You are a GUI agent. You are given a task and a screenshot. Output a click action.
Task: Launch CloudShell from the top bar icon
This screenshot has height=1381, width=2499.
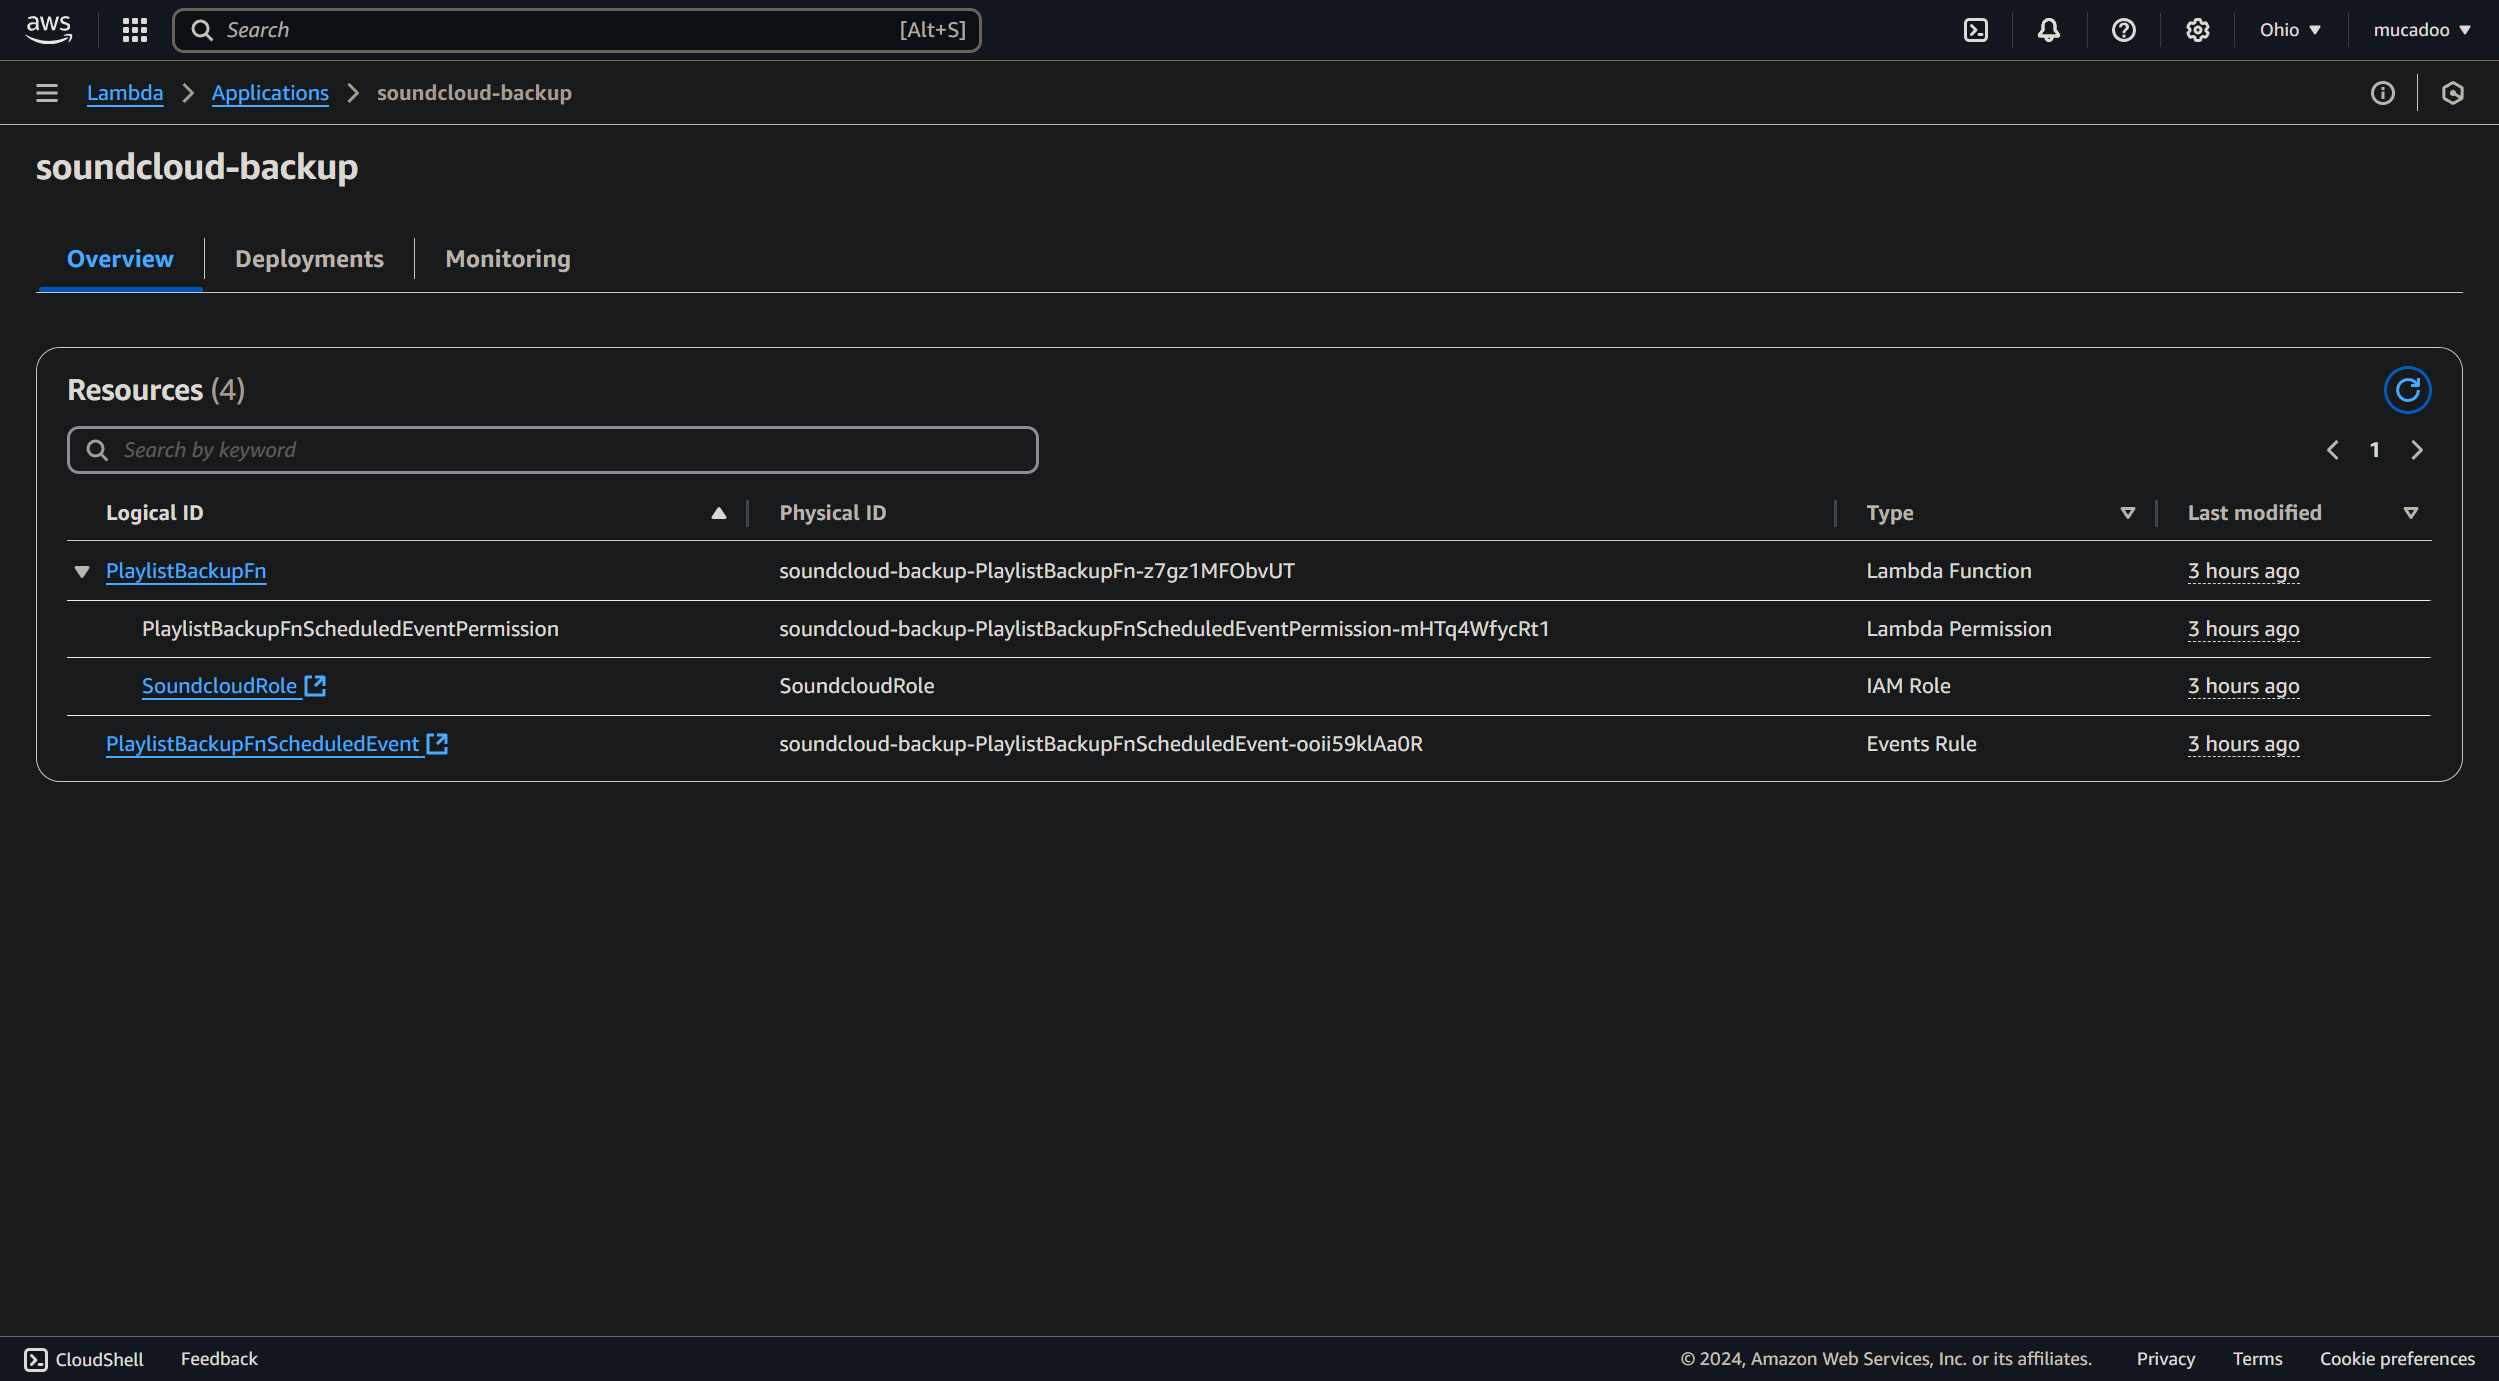1975,30
